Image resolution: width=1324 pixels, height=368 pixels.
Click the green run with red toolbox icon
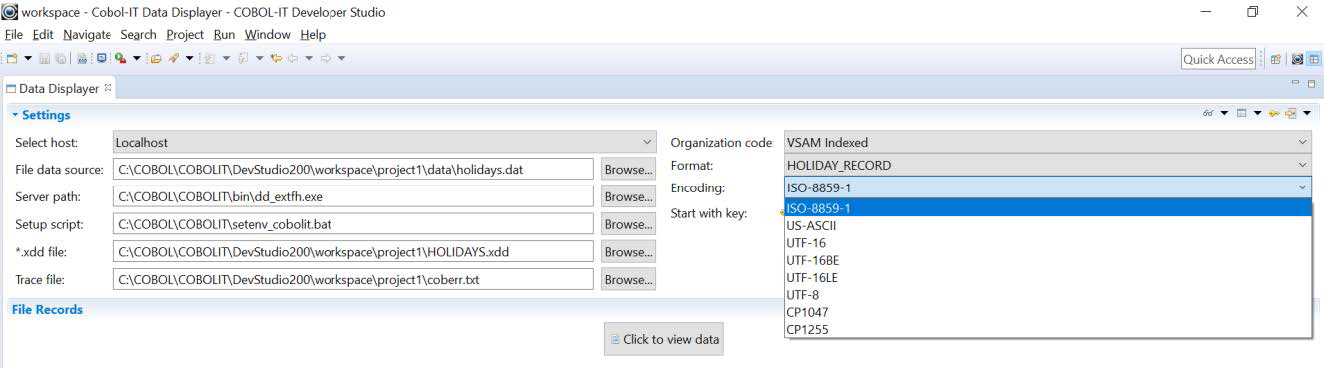pos(120,58)
